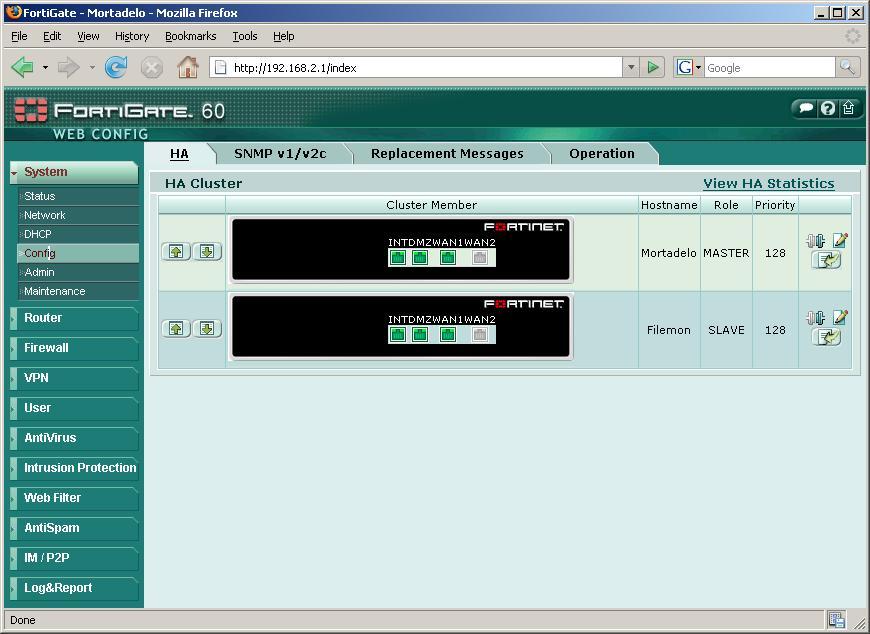This screenshot has height=634, width=870.
Task: Edit the Mortadelo cluster member
Action: click(x=840, y=240)
